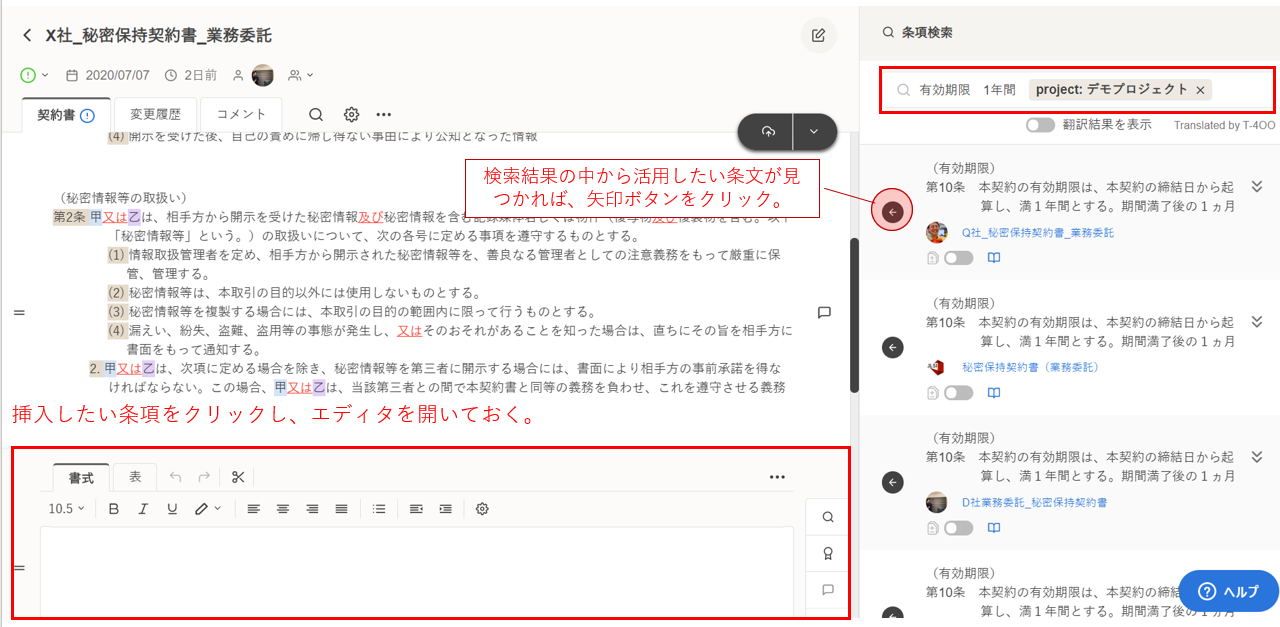Expand the first 第10条 result with double chevron
Screen dimensions: 1280x627
[x=1257, y=187]
